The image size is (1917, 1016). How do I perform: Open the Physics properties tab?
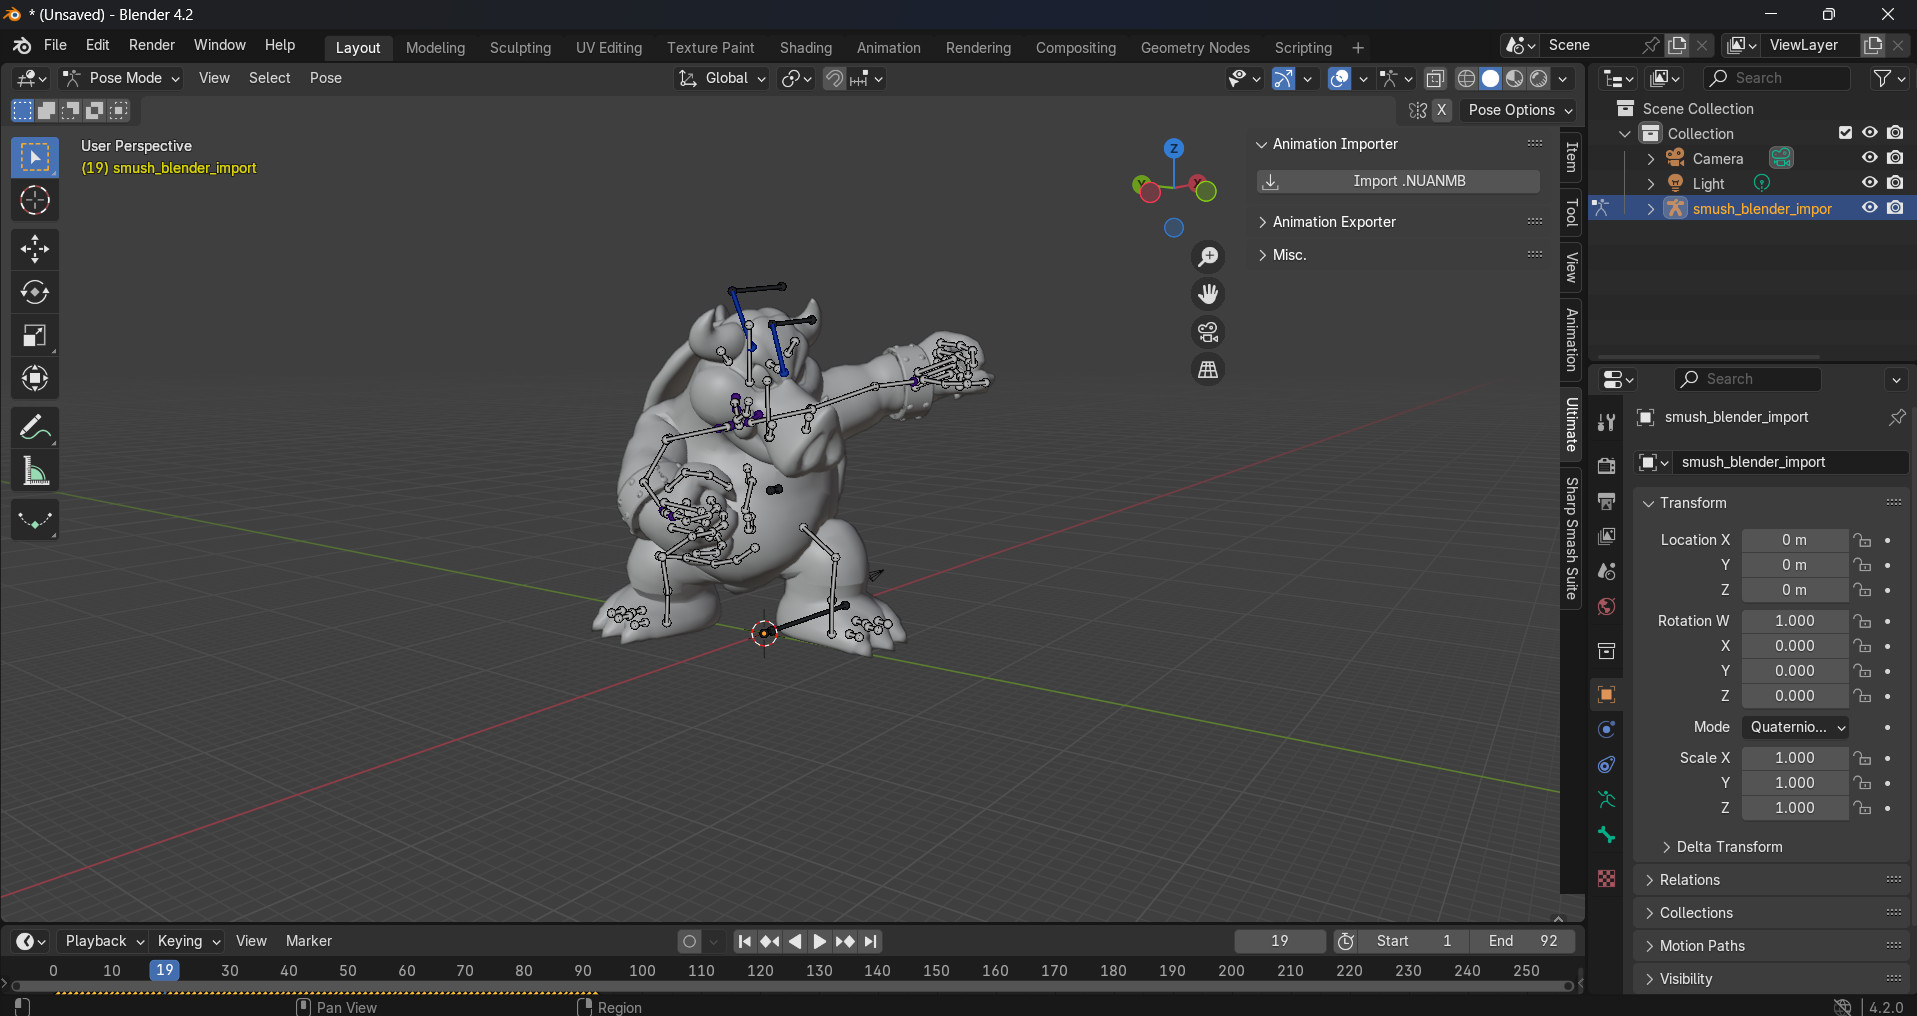pyautogui.click(x=1607, y=729)
